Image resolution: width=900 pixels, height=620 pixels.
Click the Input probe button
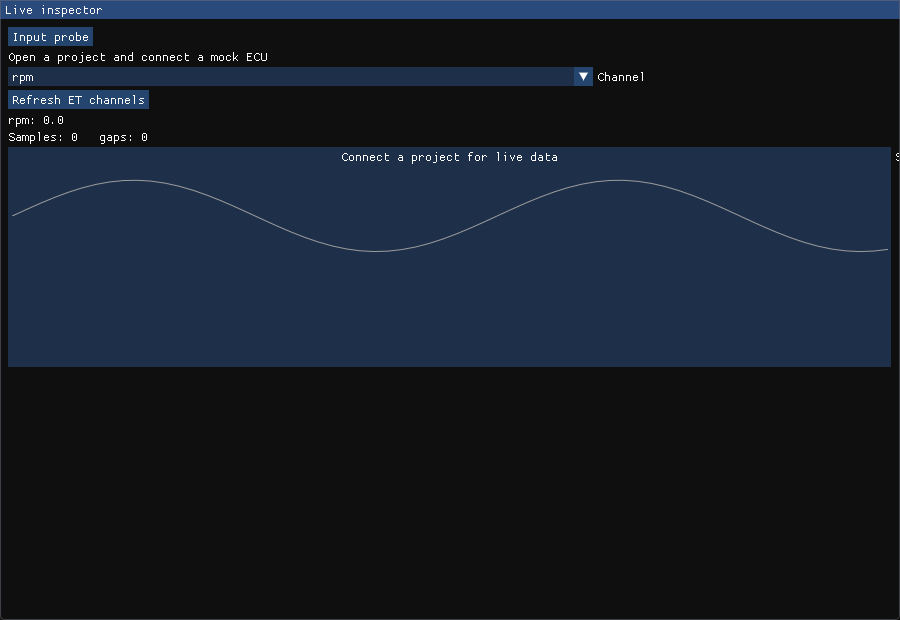tap(51, 37)
